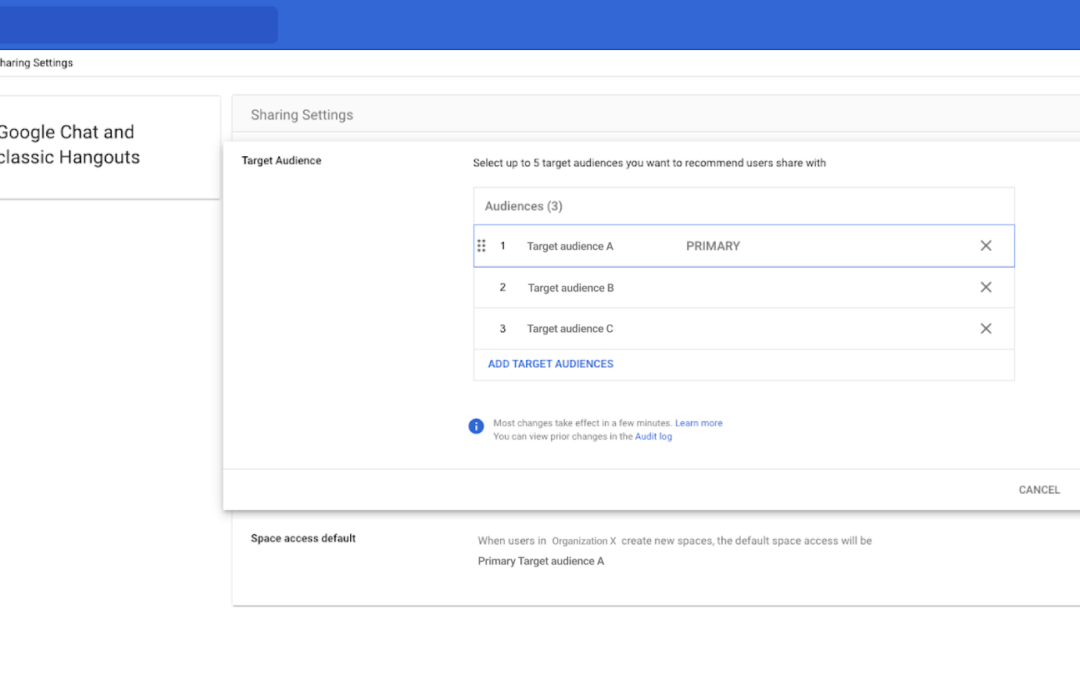Image resolution: width=1080 pixels, height=675 pixels.
Task: Open the Audit log link
Action: (x=653, y=436)
